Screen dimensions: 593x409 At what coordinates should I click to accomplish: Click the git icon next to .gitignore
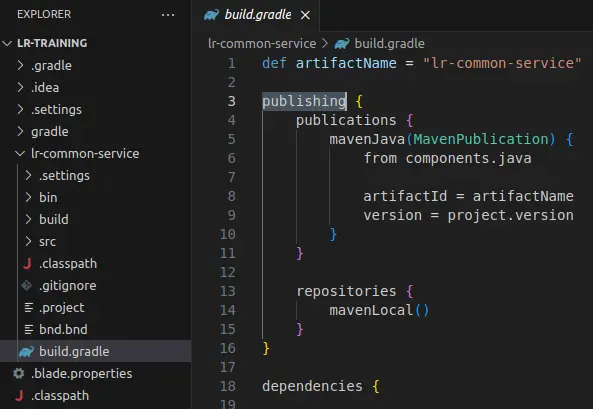26,285
